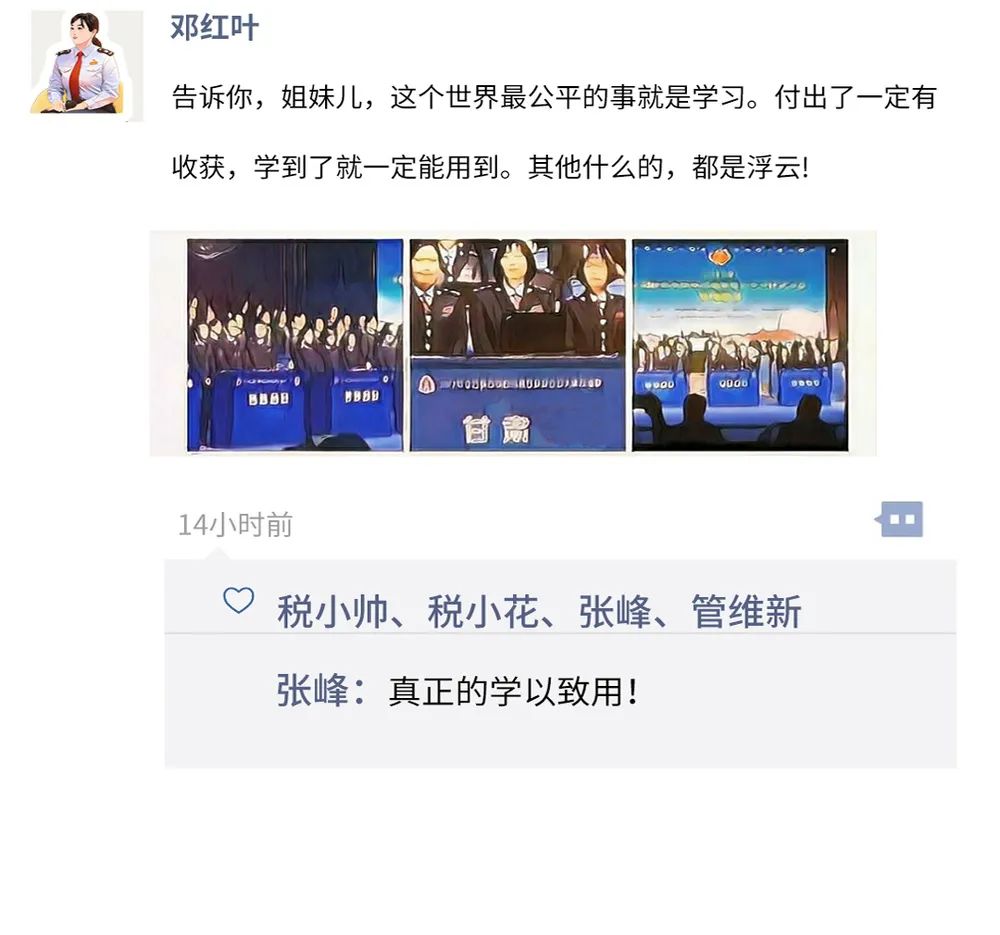
Task: Reply to comment 真正的学以致用!
Action: (513, 691)
